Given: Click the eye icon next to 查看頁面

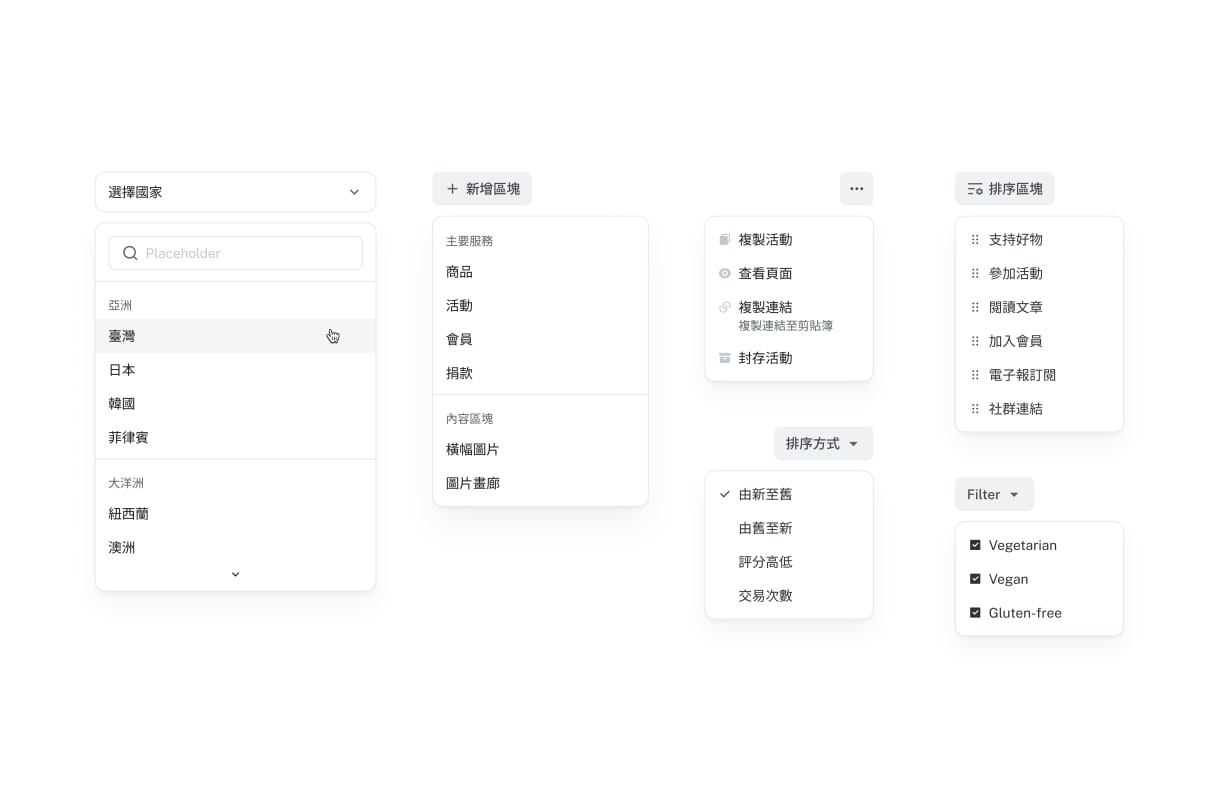Looking at the screenshot, I should click(725, 273).
